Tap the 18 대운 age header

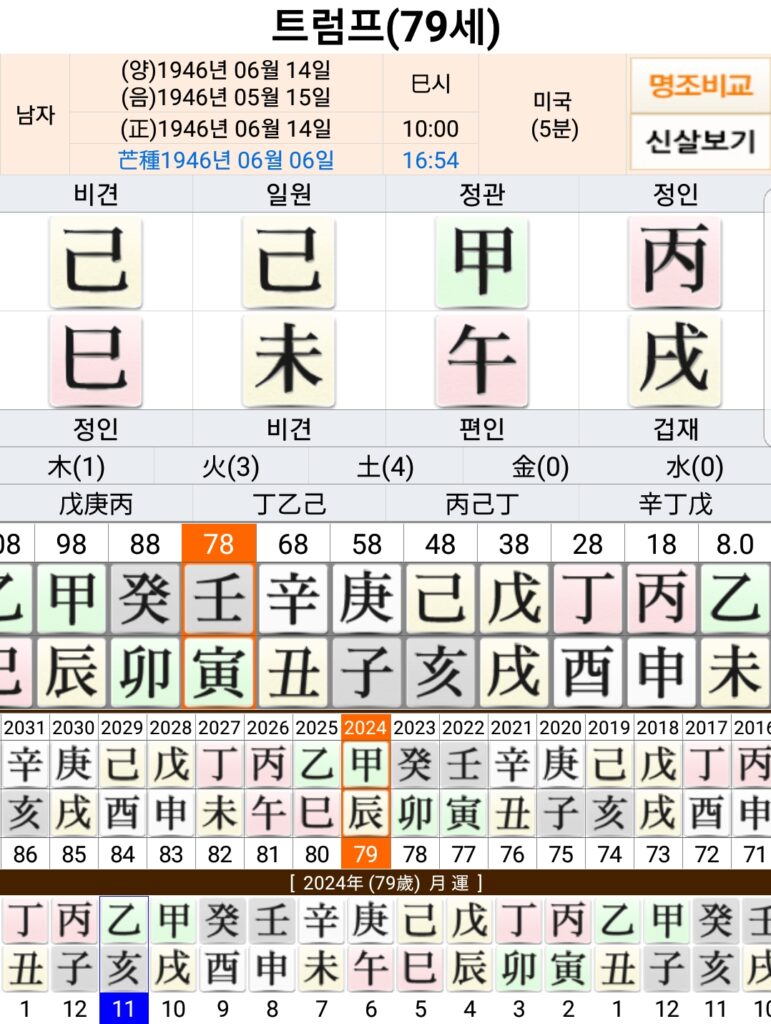pyautogui.click(x=661, y=544)
